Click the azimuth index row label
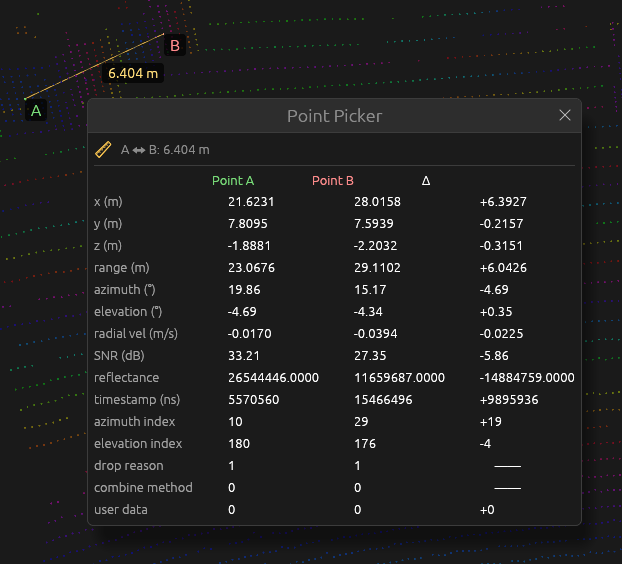 [x=134, y=422]
